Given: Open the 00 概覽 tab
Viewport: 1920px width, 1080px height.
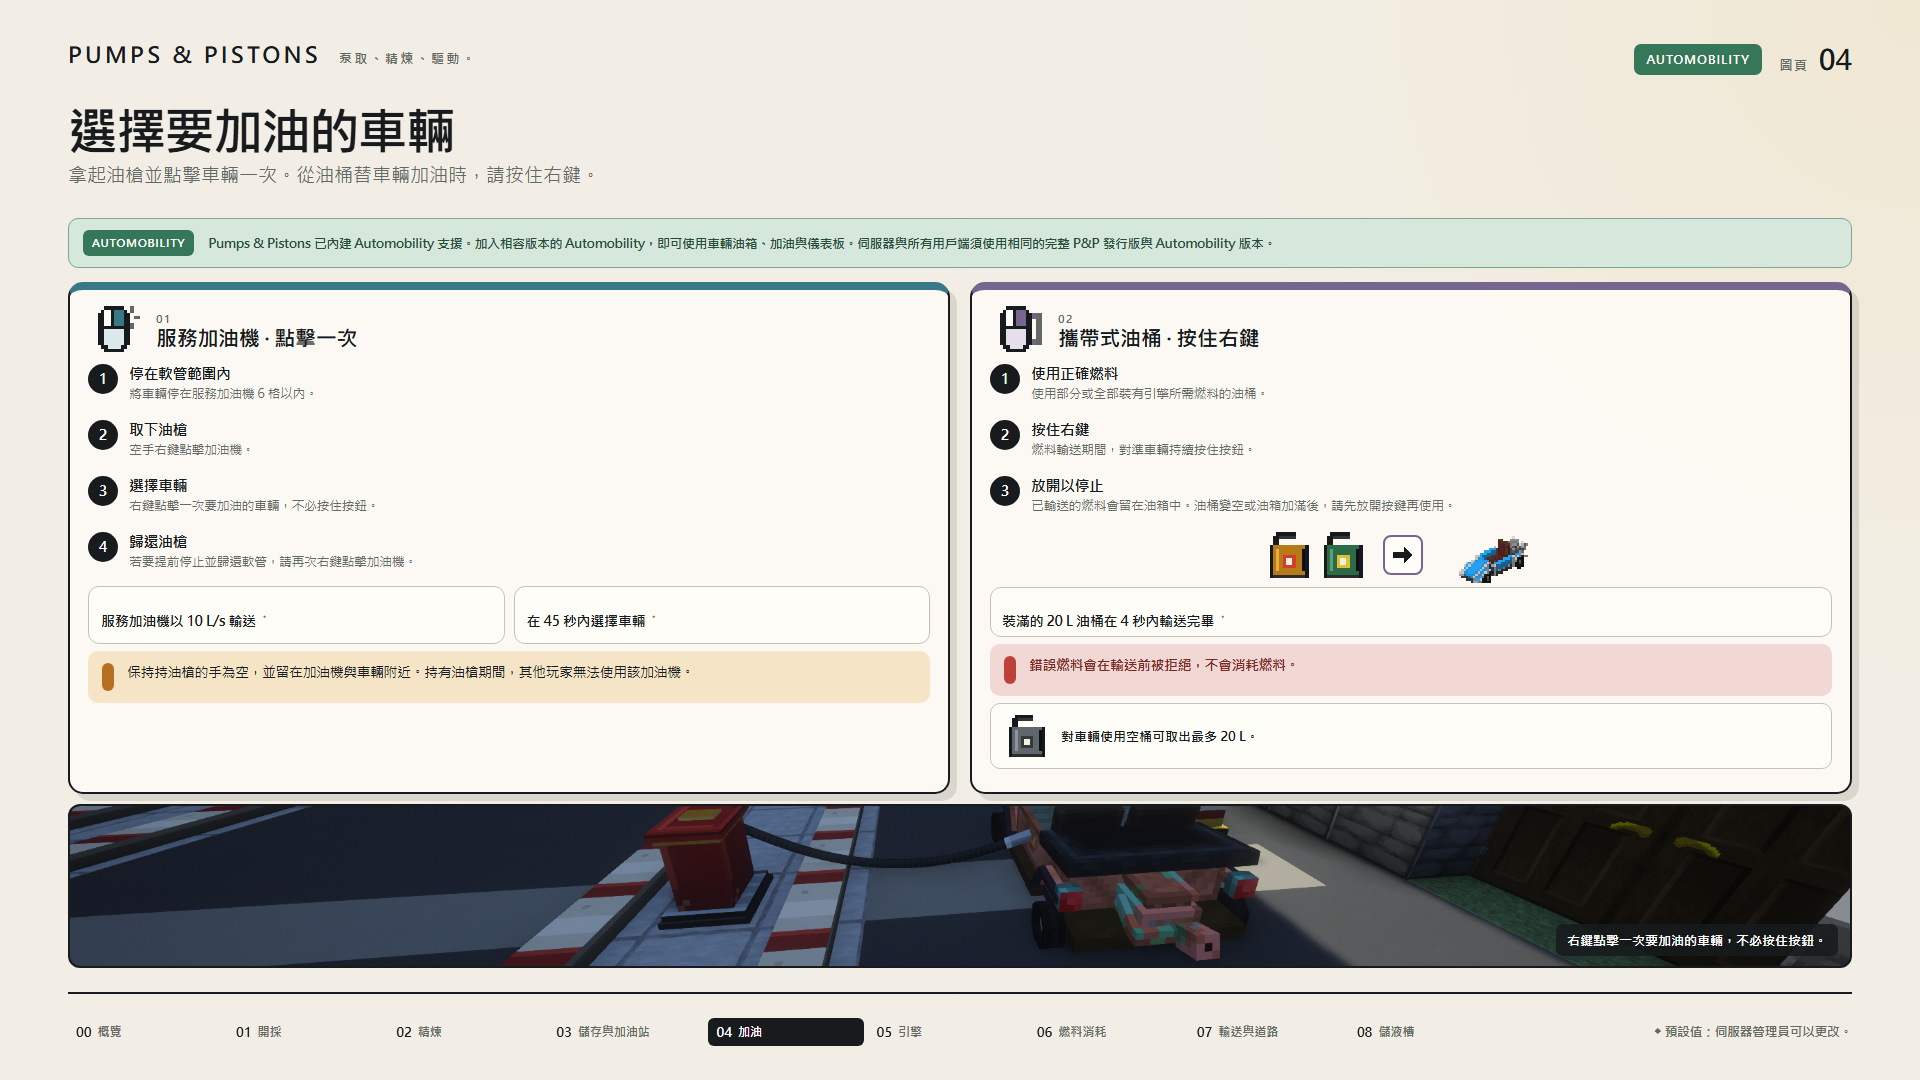Looking at the screenshot, I should click(146, 1032).
